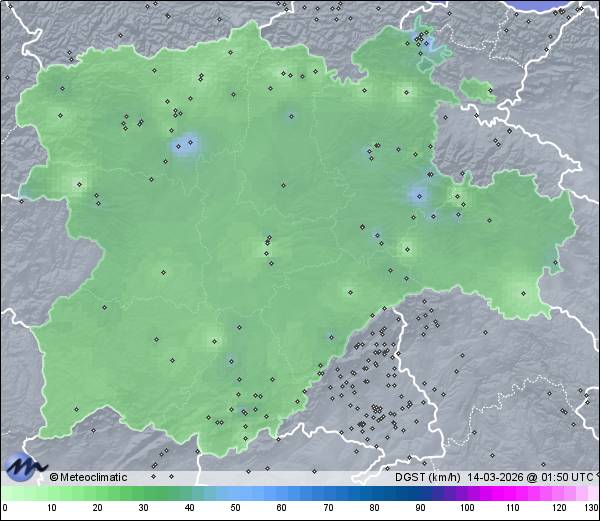Pick the 70 km/h legend label

pos(328,509)
